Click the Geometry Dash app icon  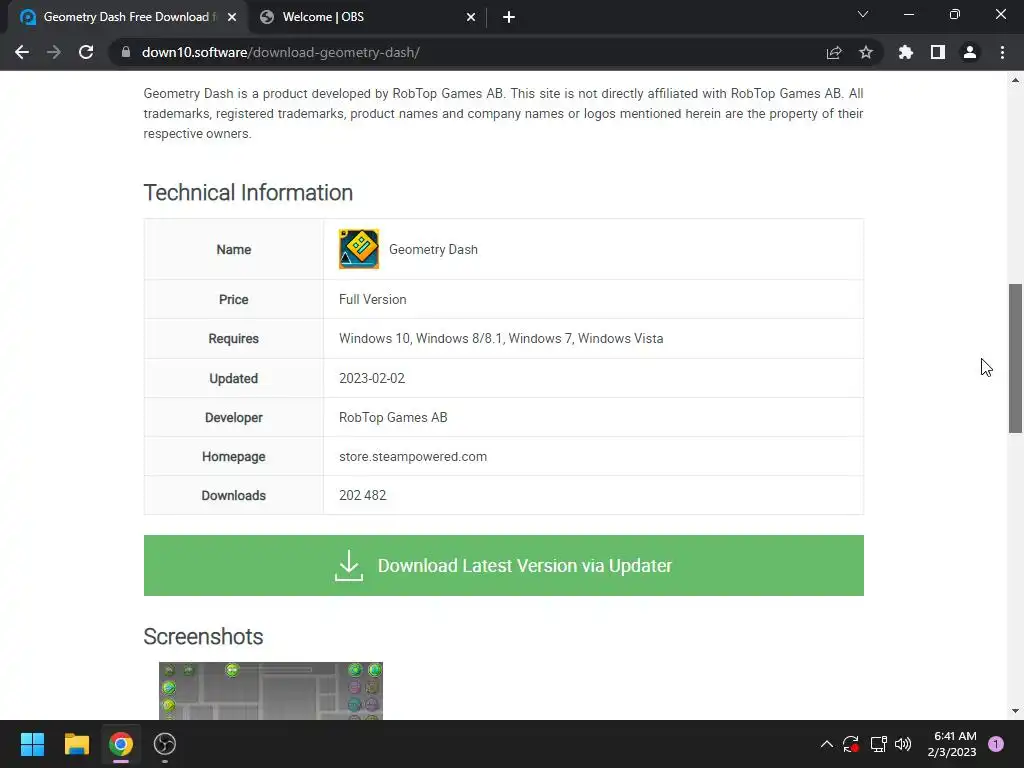coord(359,249)
